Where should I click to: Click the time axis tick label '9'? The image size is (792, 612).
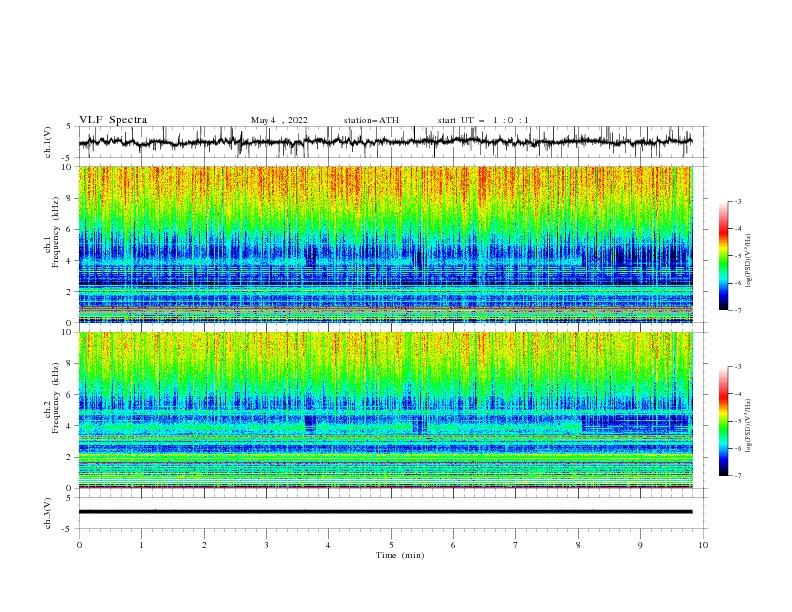click(640, 545)
